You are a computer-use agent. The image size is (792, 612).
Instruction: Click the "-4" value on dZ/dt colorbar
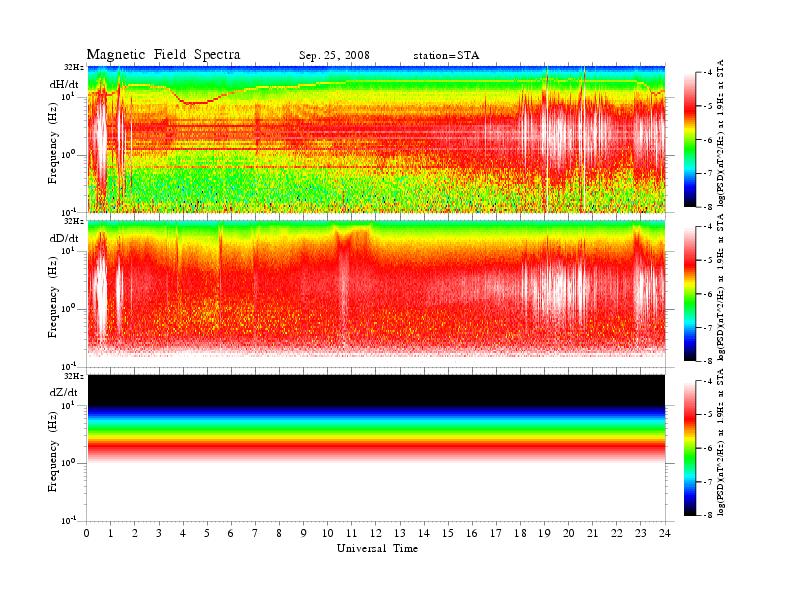click(x=707, y=381)
